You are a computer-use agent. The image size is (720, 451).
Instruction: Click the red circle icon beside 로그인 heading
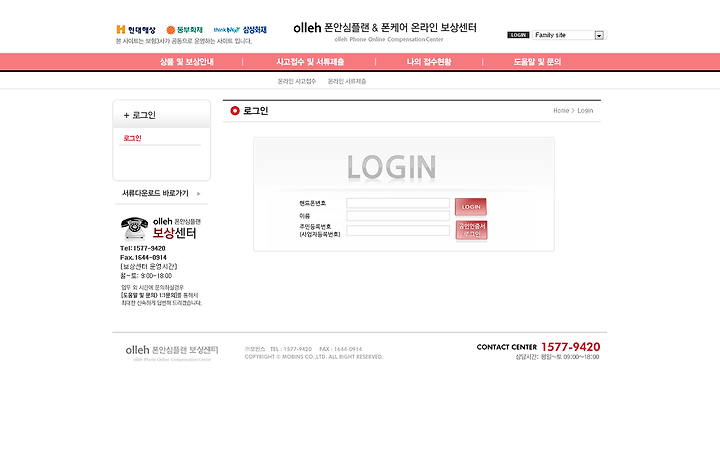click(235, 111)
